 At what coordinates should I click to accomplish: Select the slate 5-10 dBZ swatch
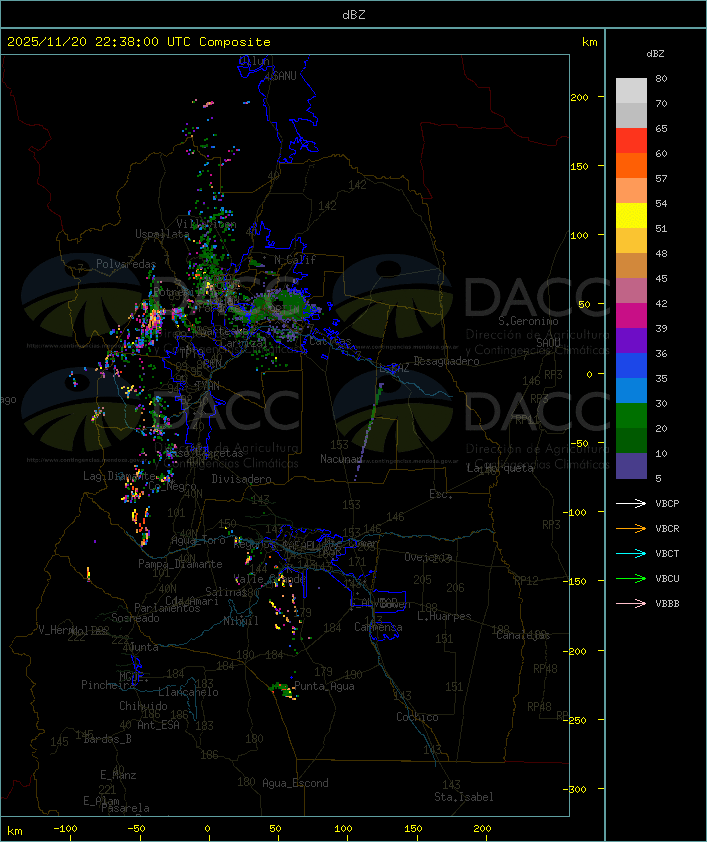click(x=631, y=466)
